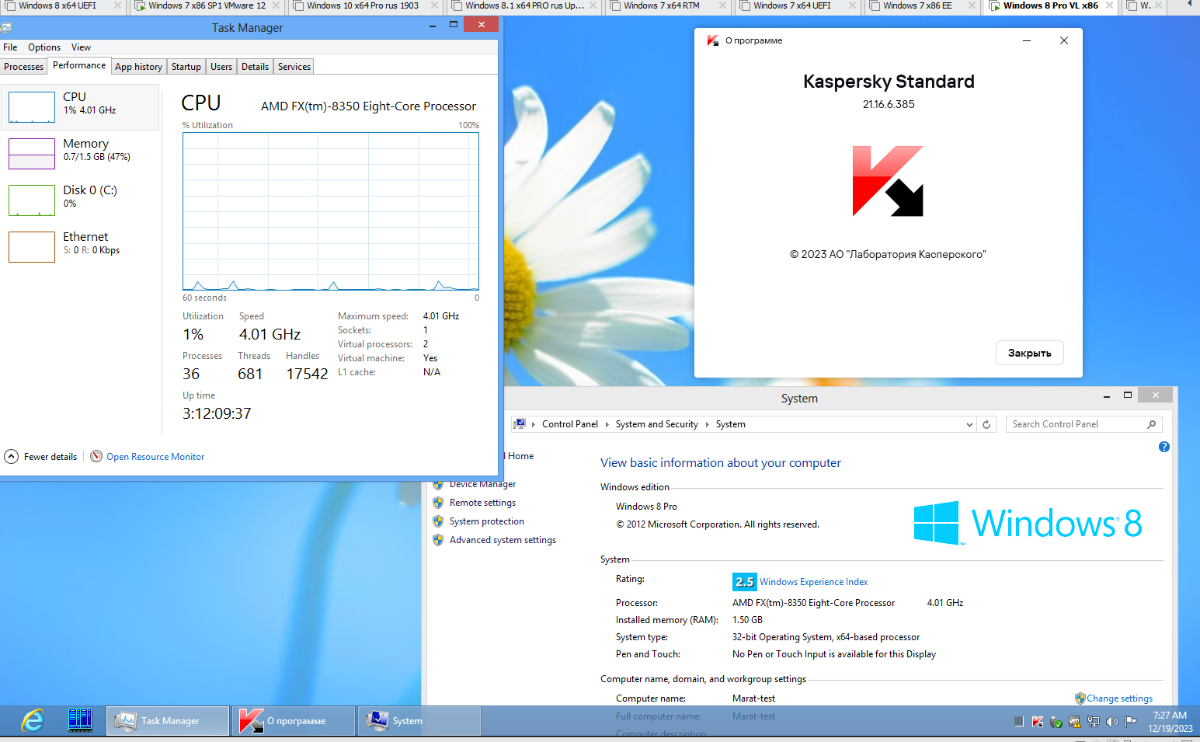Click the Kaspersky title bar icon
This screenshot has height=742, width=1200.
click(713, 41)
